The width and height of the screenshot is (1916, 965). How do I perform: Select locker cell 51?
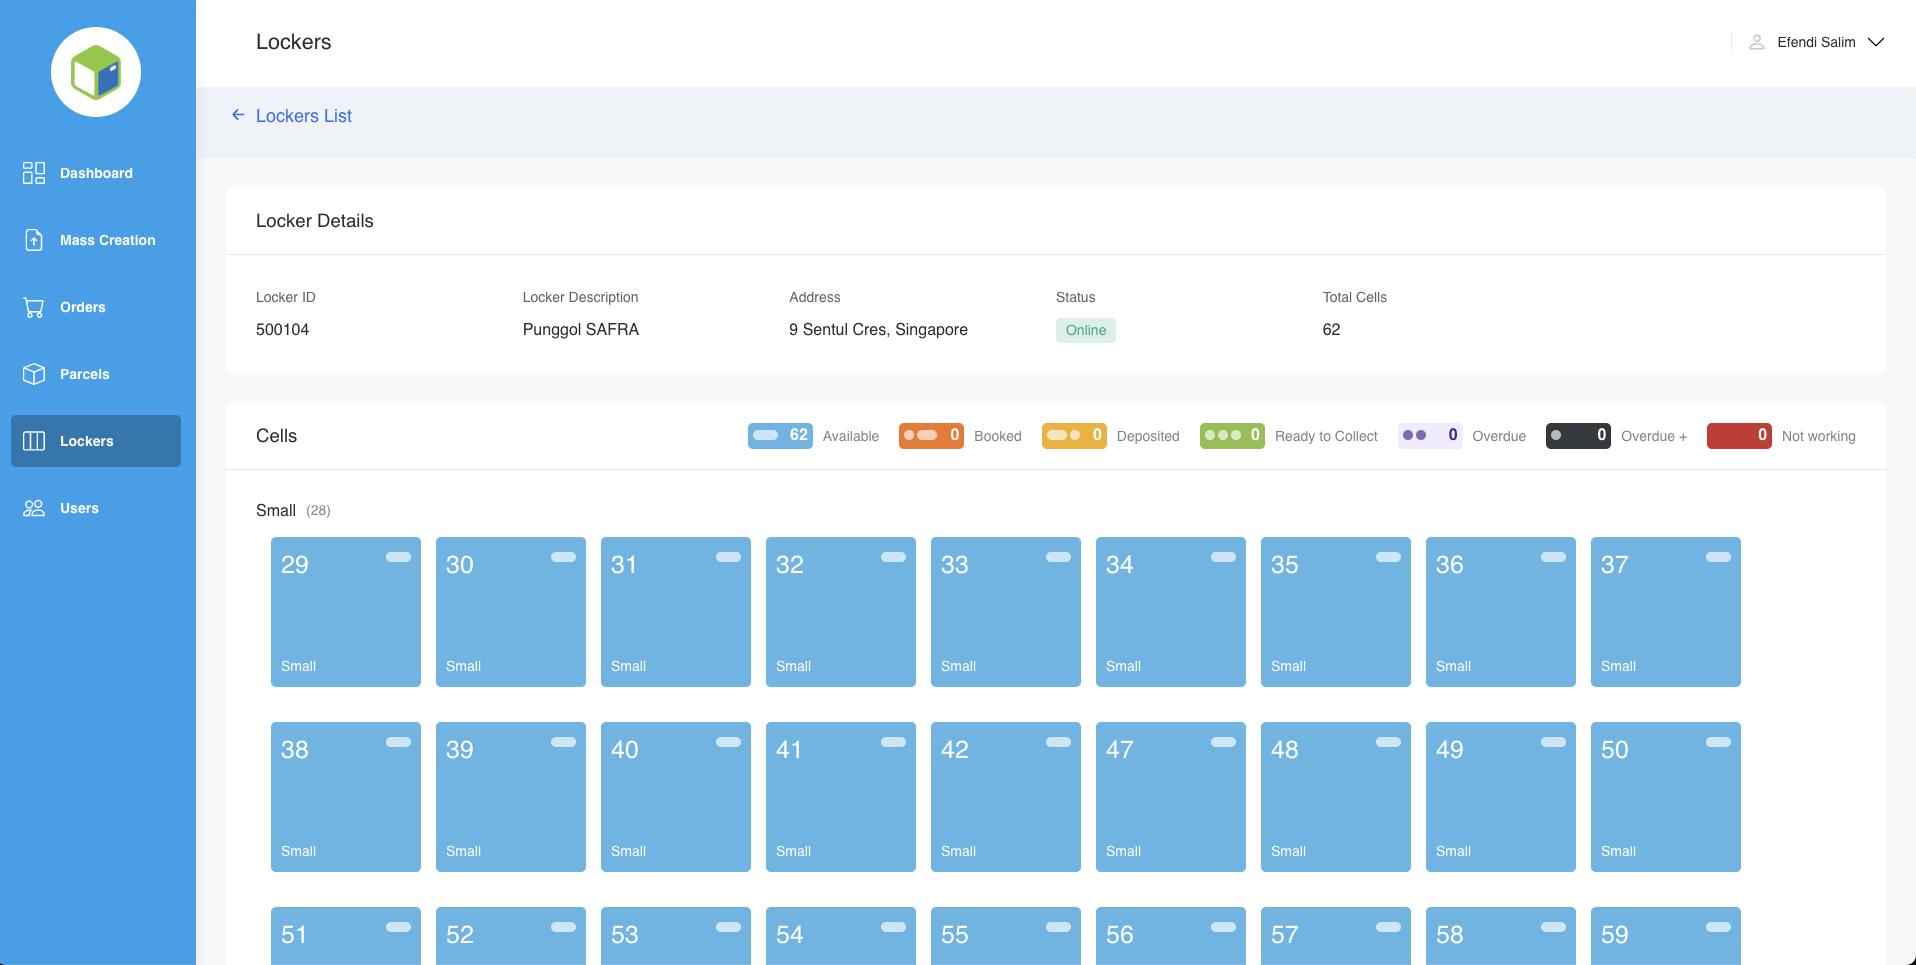pyautogui.click(x=346, y=936)
